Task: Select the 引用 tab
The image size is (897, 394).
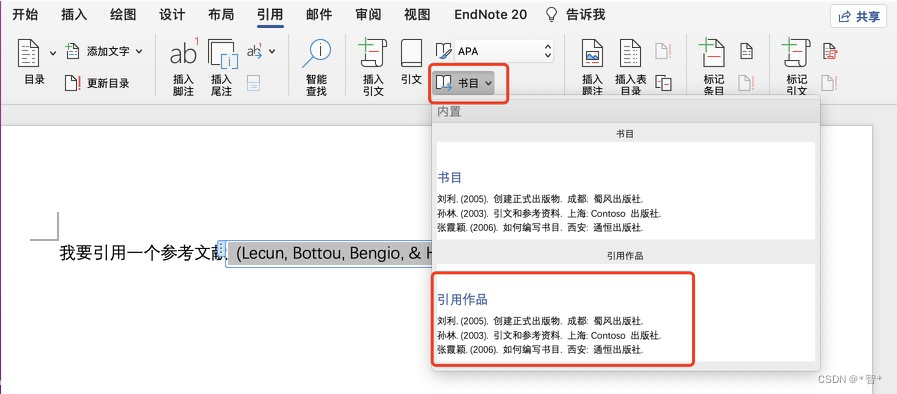Action: pyautogui.click(x=270, y=15)
